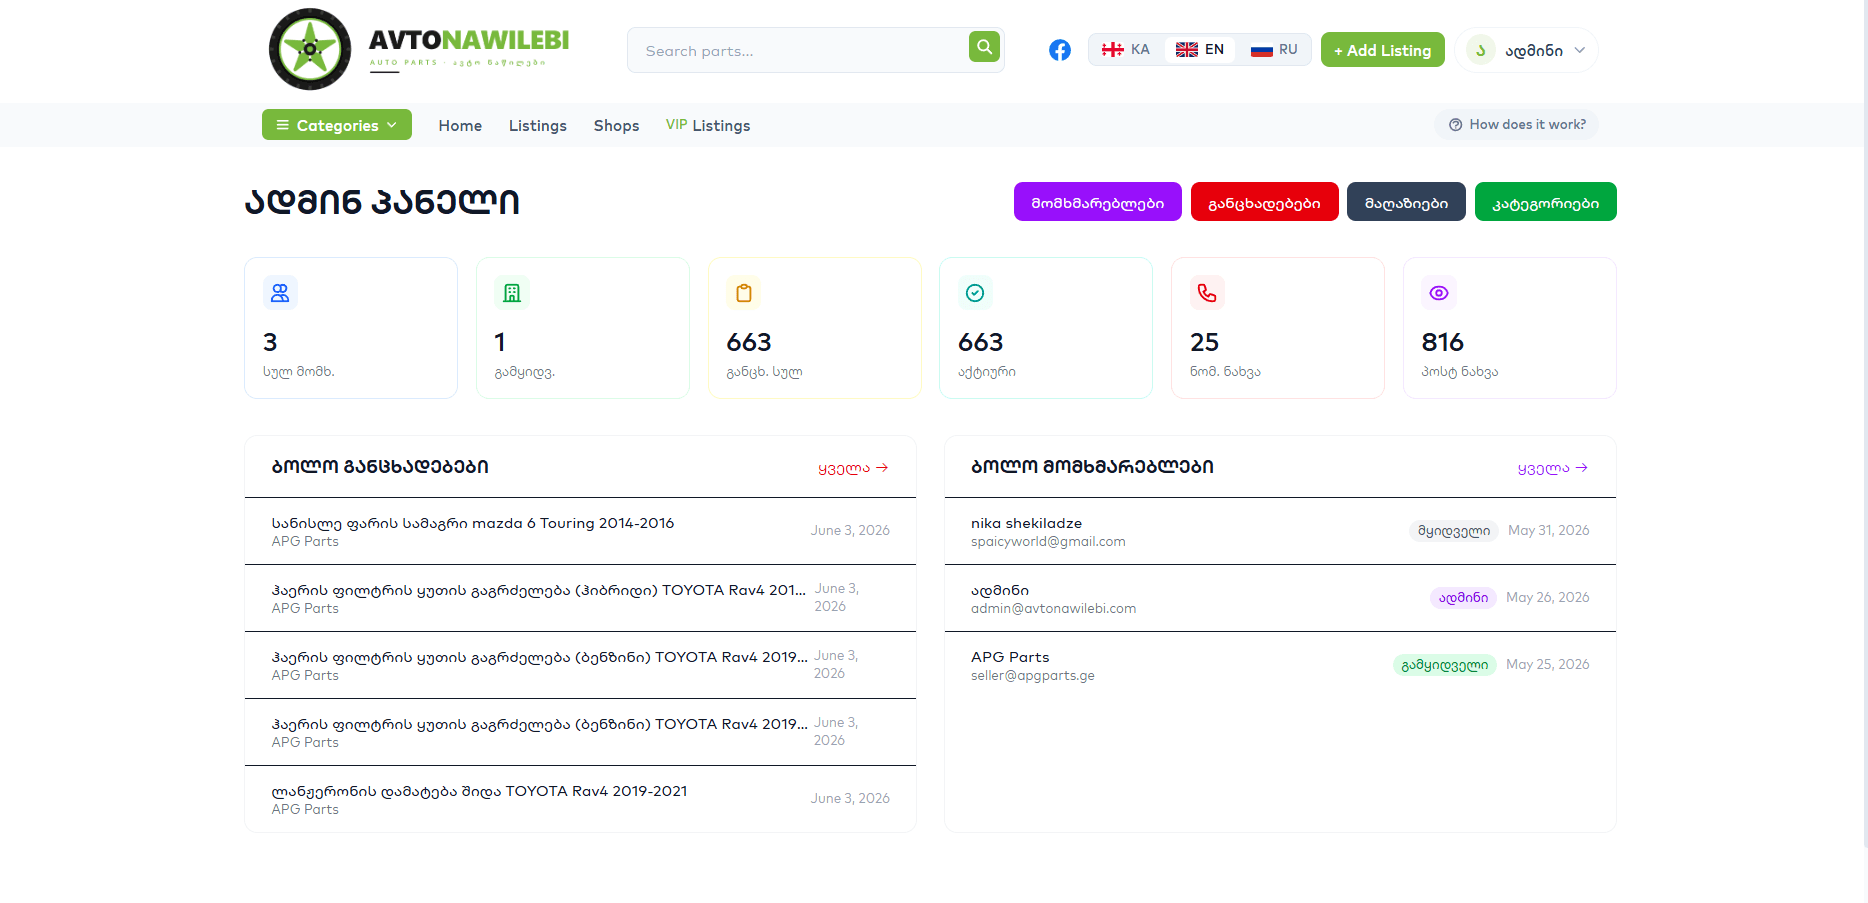Click the user avatar letter ა
1868x903 pixels.
pyautogui.click(x=1480, y=50)
